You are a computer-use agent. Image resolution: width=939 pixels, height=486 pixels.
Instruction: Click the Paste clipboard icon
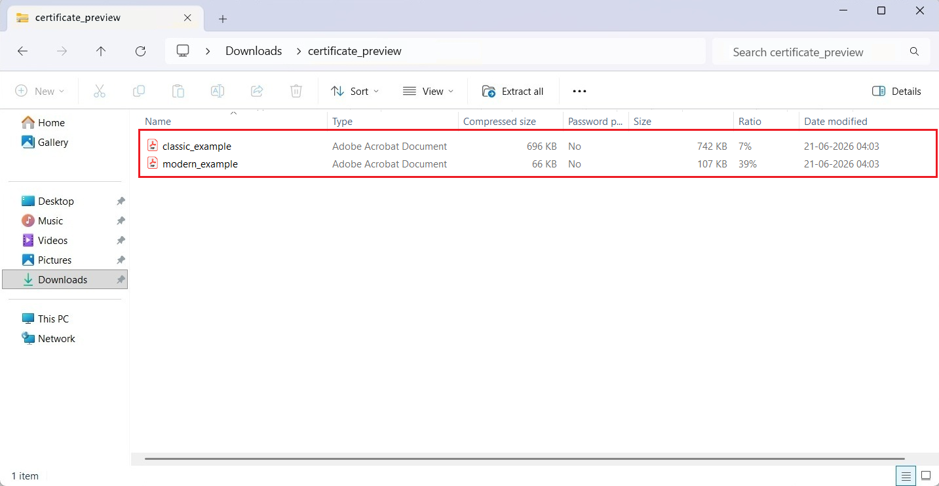(178, 91)
